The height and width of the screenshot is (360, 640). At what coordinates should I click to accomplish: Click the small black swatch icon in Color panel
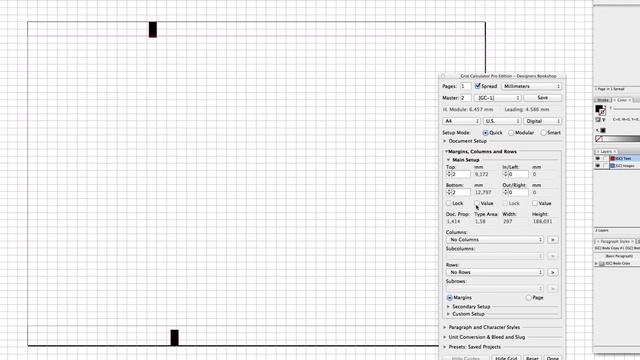click(x=603, y=130)
